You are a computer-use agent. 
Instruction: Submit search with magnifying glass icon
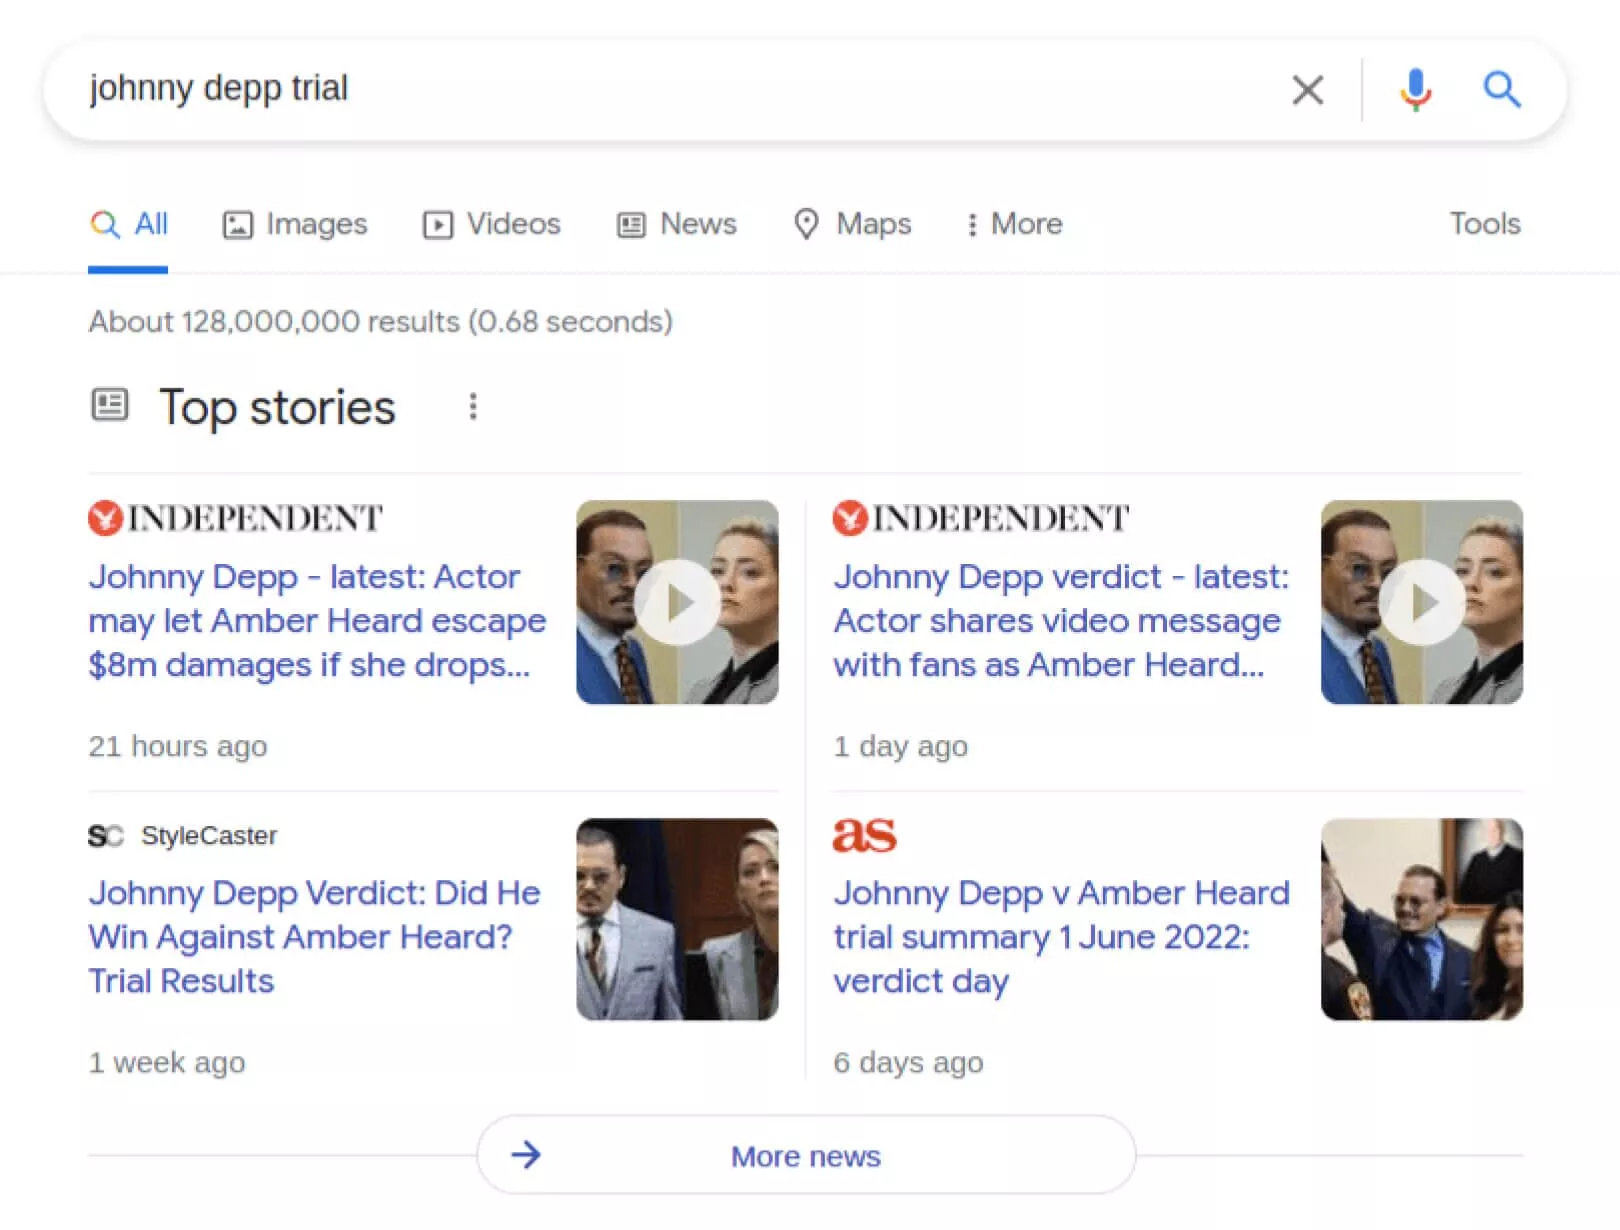coord(1501,90)
